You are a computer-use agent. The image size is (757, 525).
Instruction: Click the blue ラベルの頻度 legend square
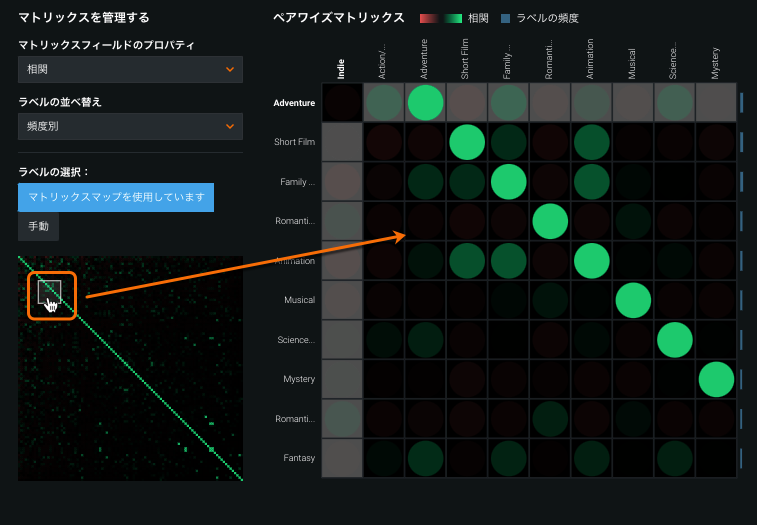coord(506,18)
